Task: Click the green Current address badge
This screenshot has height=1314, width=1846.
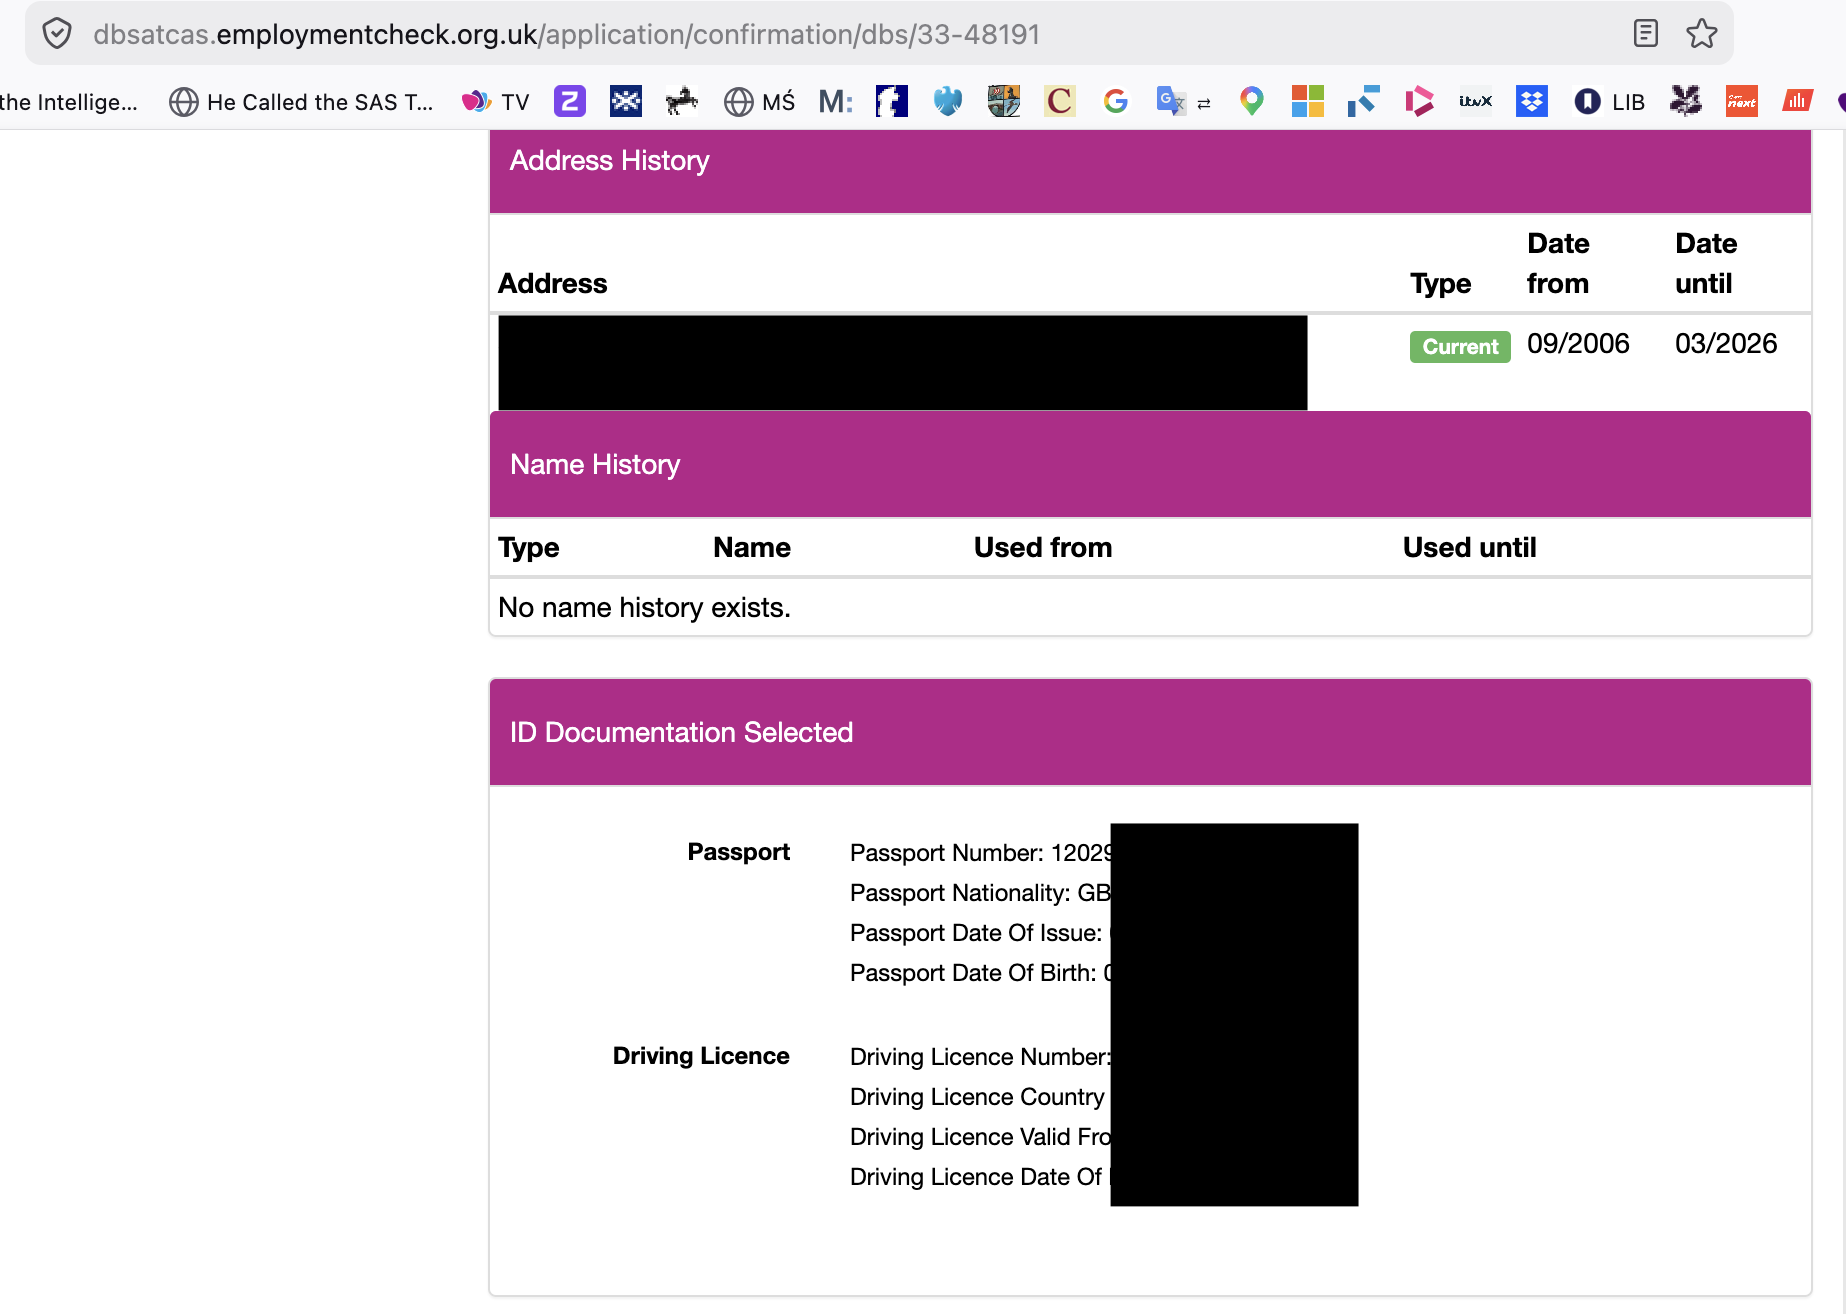Action: (1459, 347)
